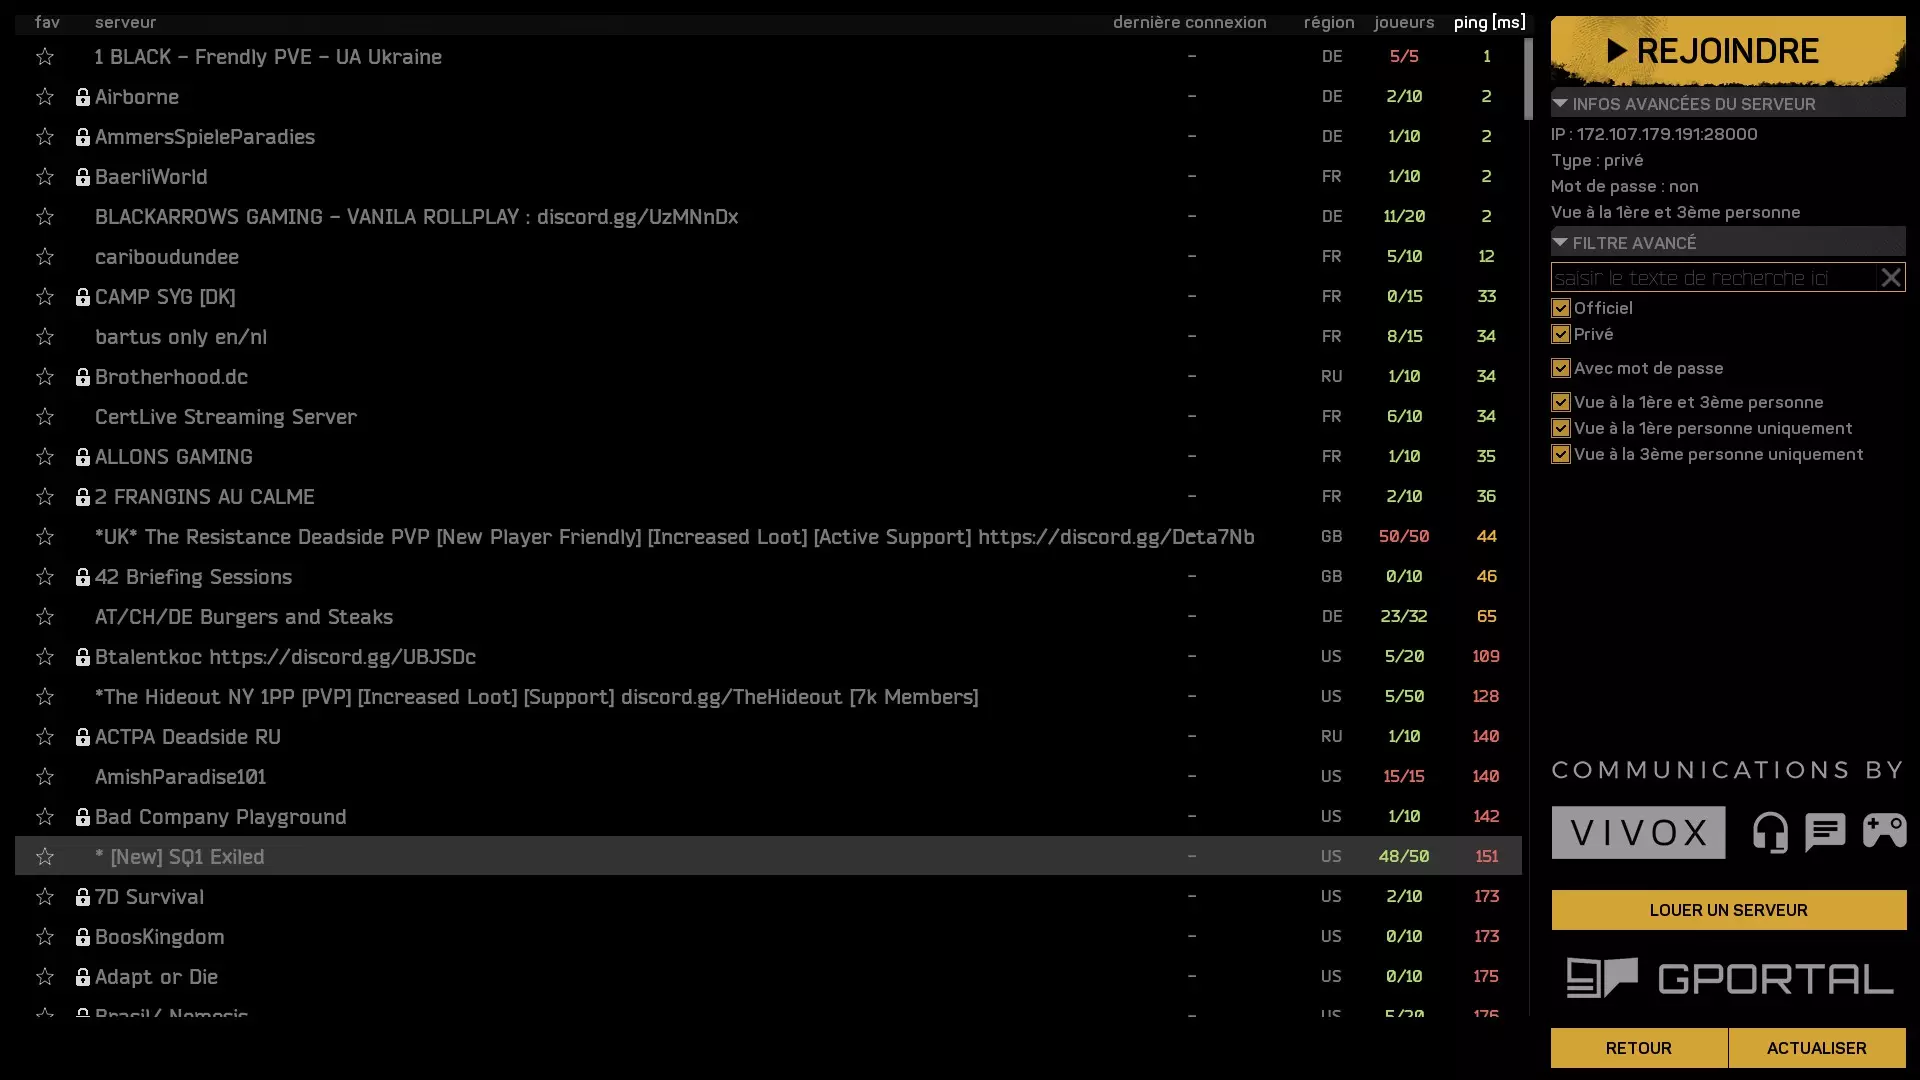The width and height of the screenshot is (1920, 1080).
Task: Collapse Infos avancées du serveur section
Action: tap(1560, 104)
